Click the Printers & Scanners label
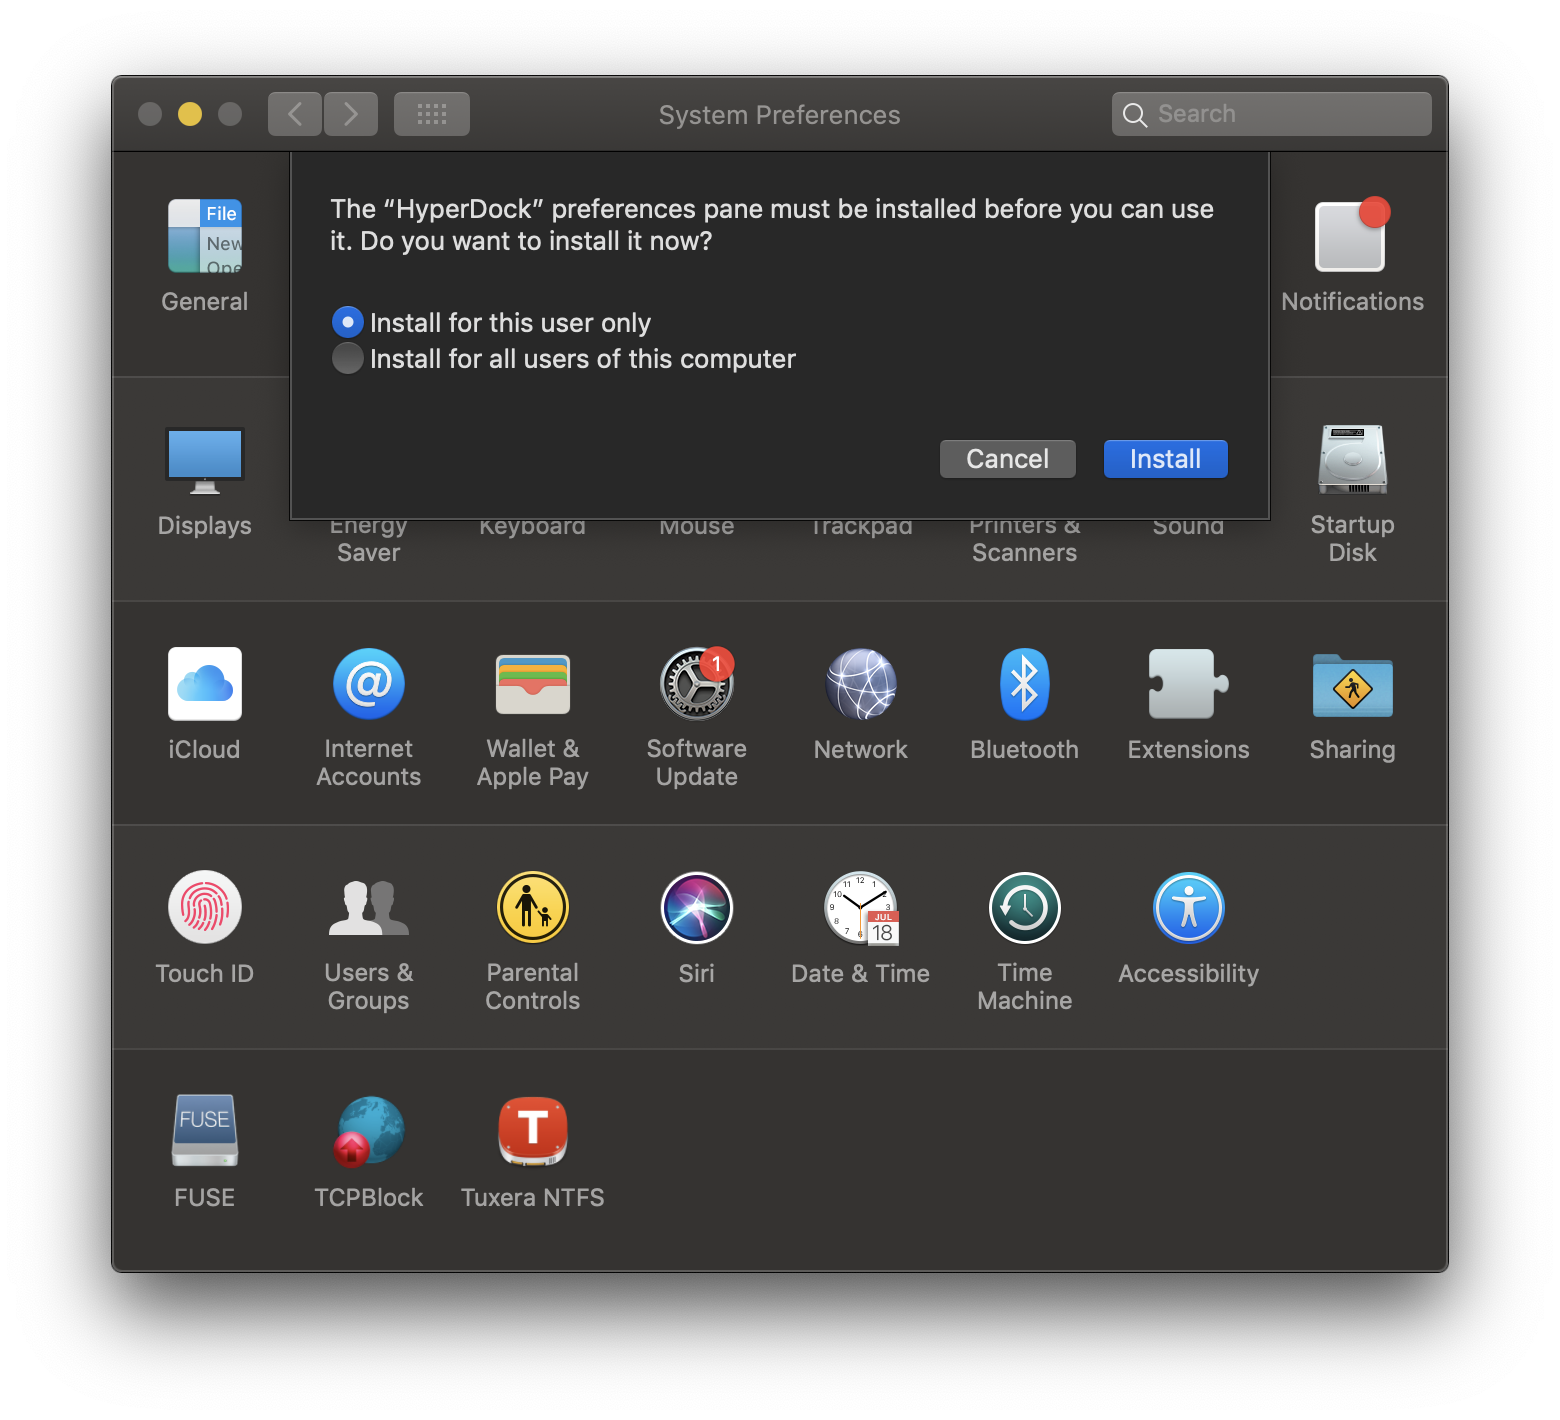This screenshot has width=1560, height=1420. [1025, 540]
